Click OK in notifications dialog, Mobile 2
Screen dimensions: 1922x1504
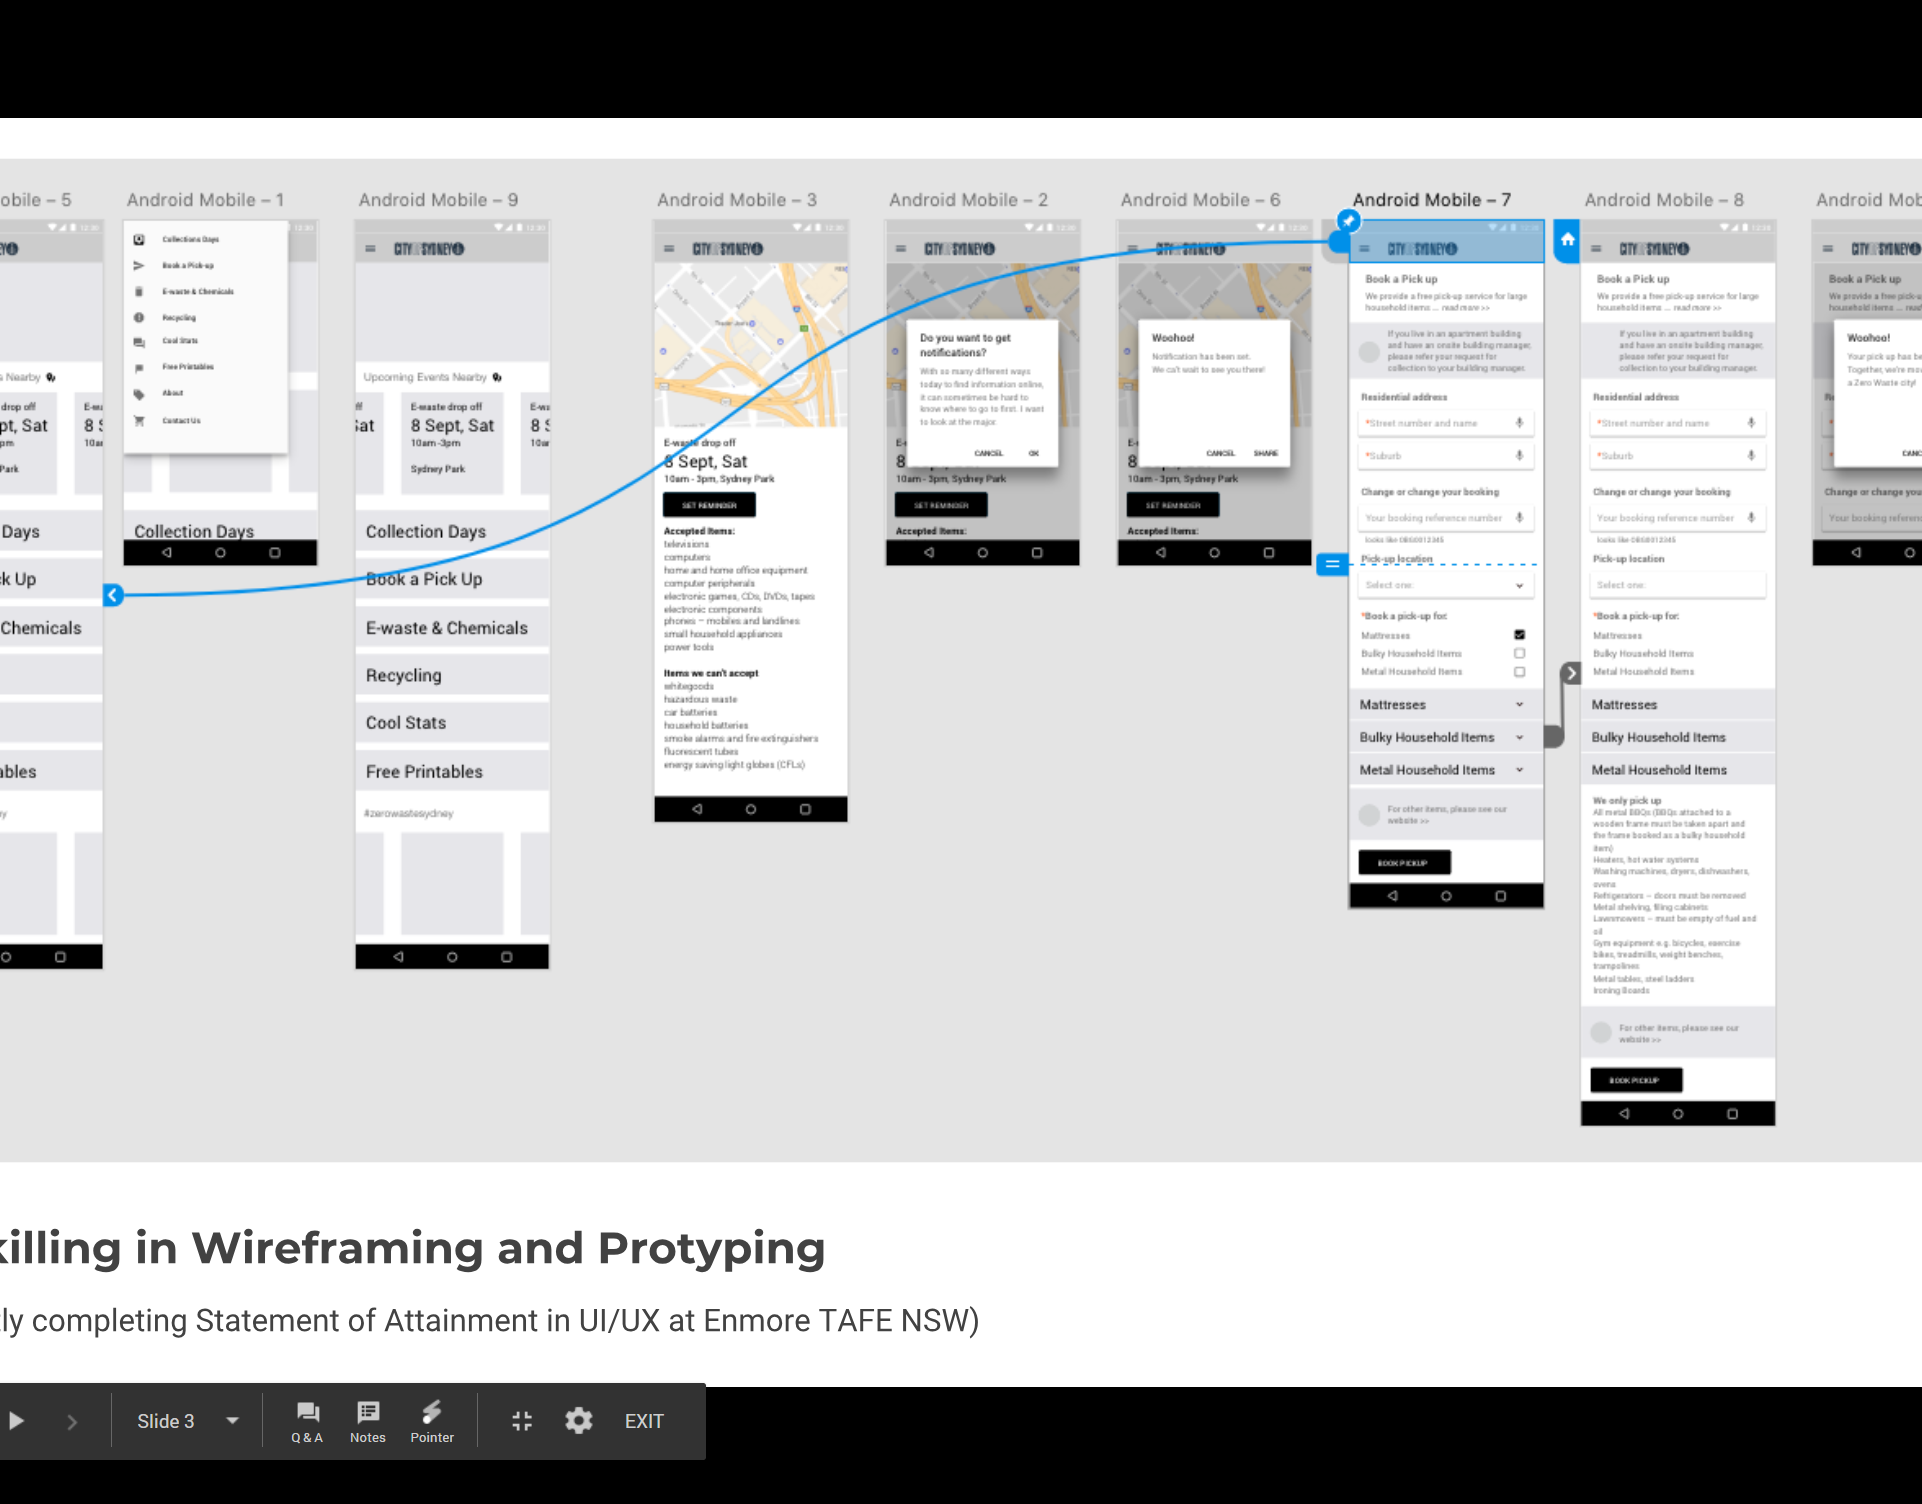pyautogui.click(x=1034, y=453)
